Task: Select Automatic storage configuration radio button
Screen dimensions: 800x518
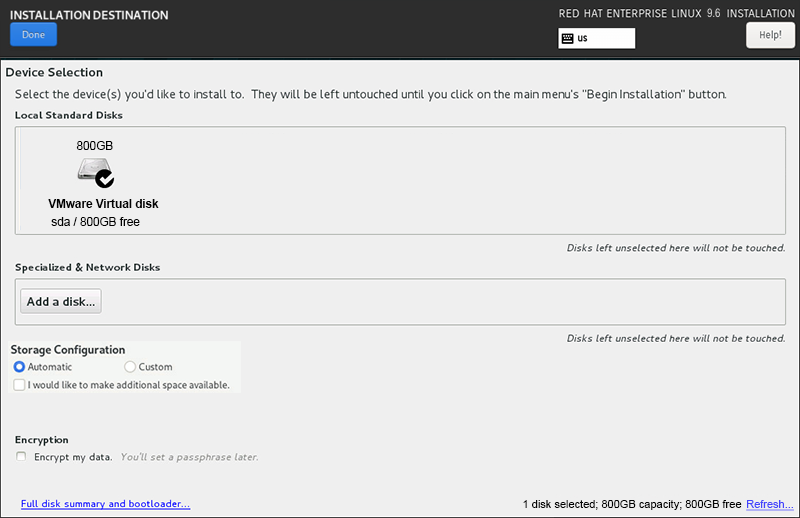Action: point(19,367)
